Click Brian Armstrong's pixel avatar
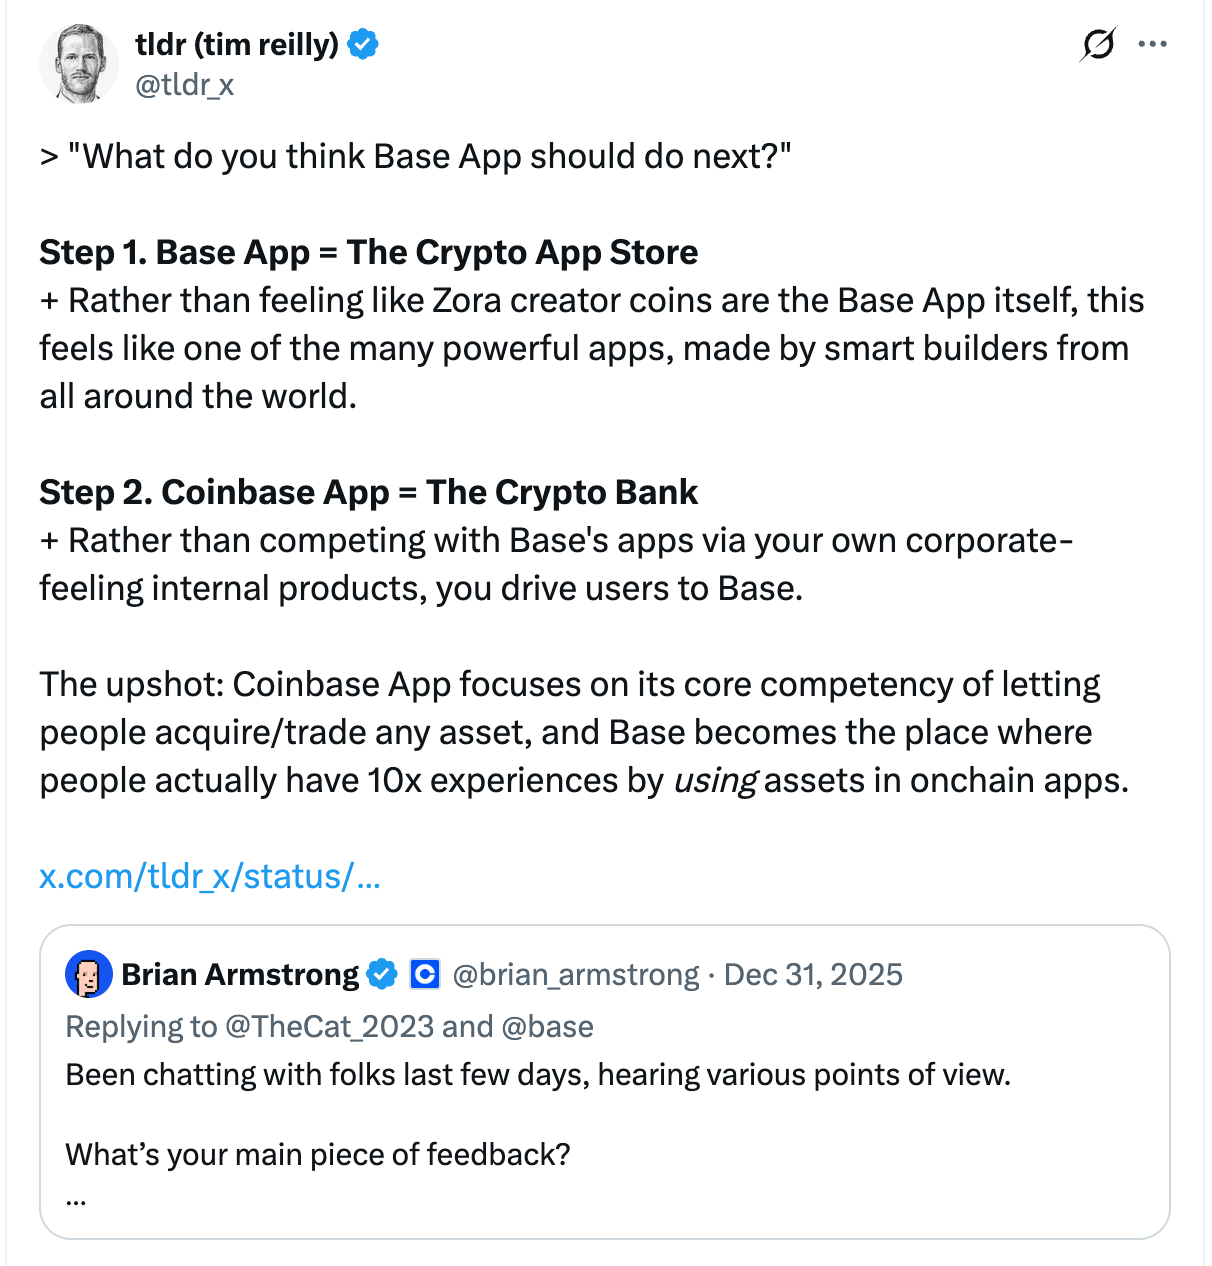This screenshot has height=1266, width=1212. (x=89, y=974)
